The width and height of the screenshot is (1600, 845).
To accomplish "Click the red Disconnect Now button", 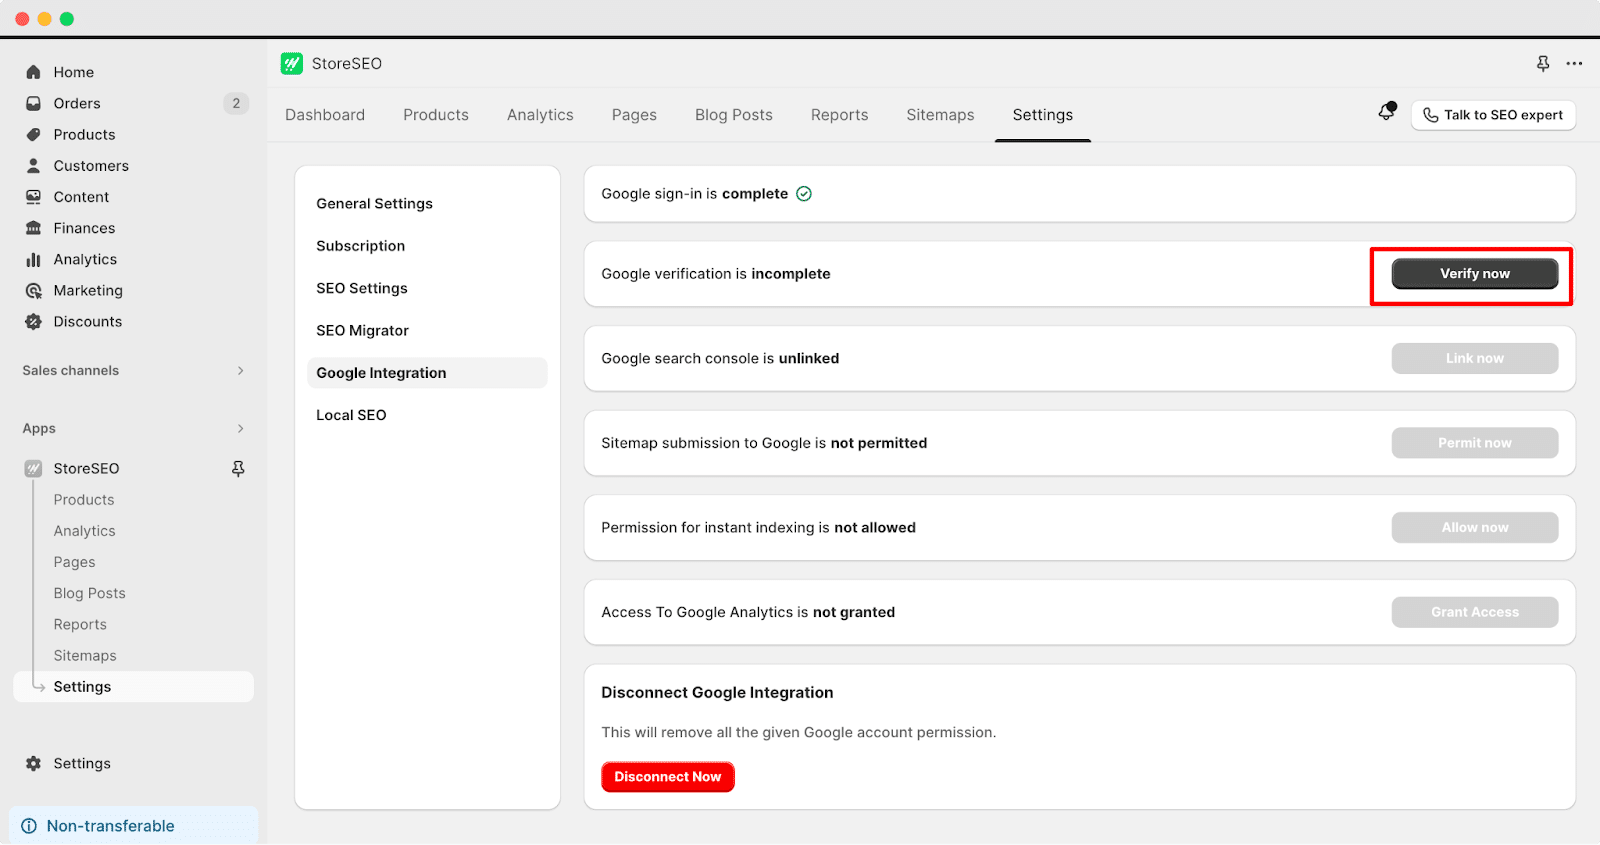I will point(668,777).
